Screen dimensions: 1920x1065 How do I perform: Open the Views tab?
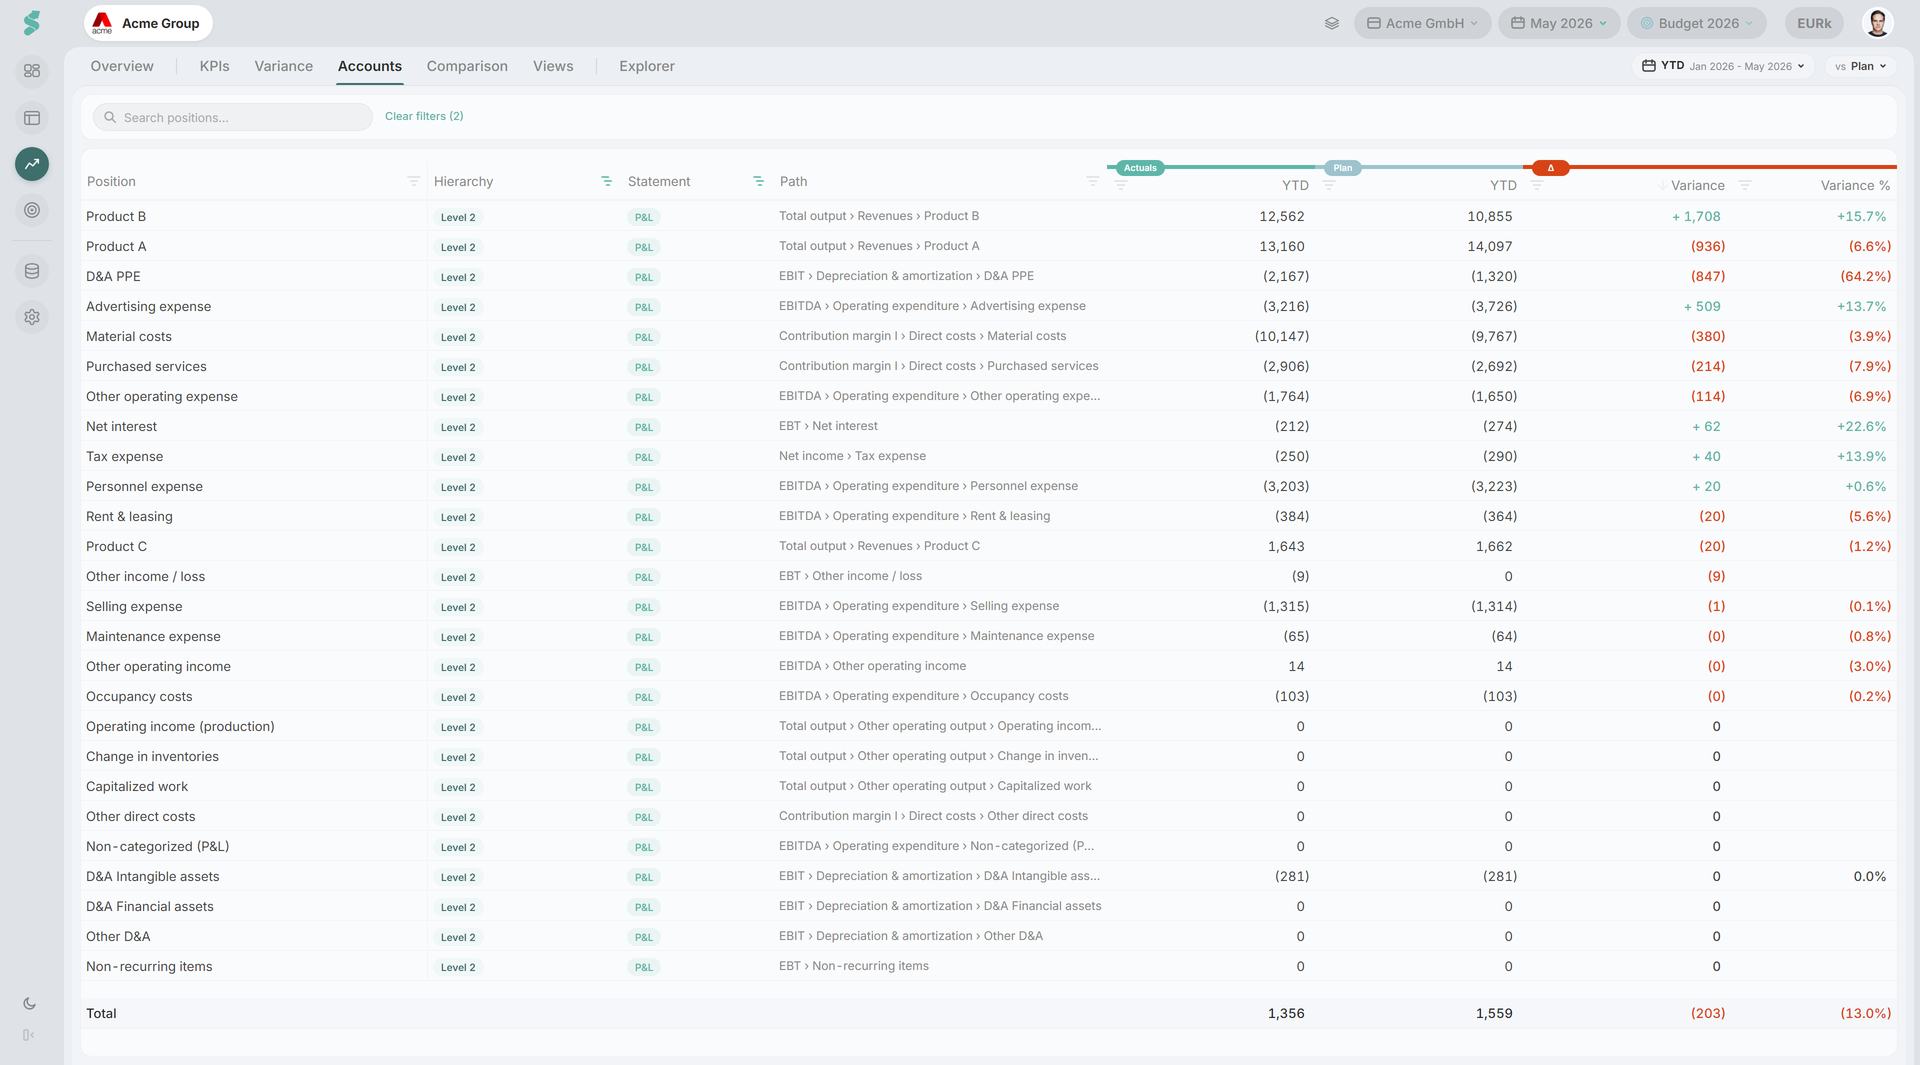(x=553, y=66)
